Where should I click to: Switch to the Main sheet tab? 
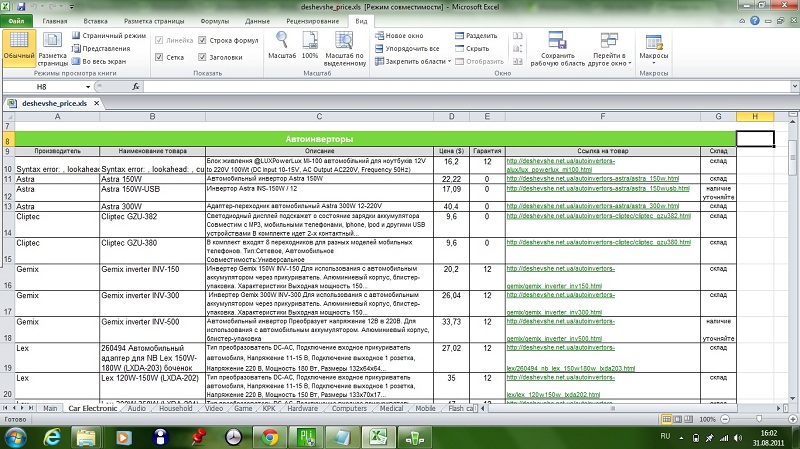[50, 408]
